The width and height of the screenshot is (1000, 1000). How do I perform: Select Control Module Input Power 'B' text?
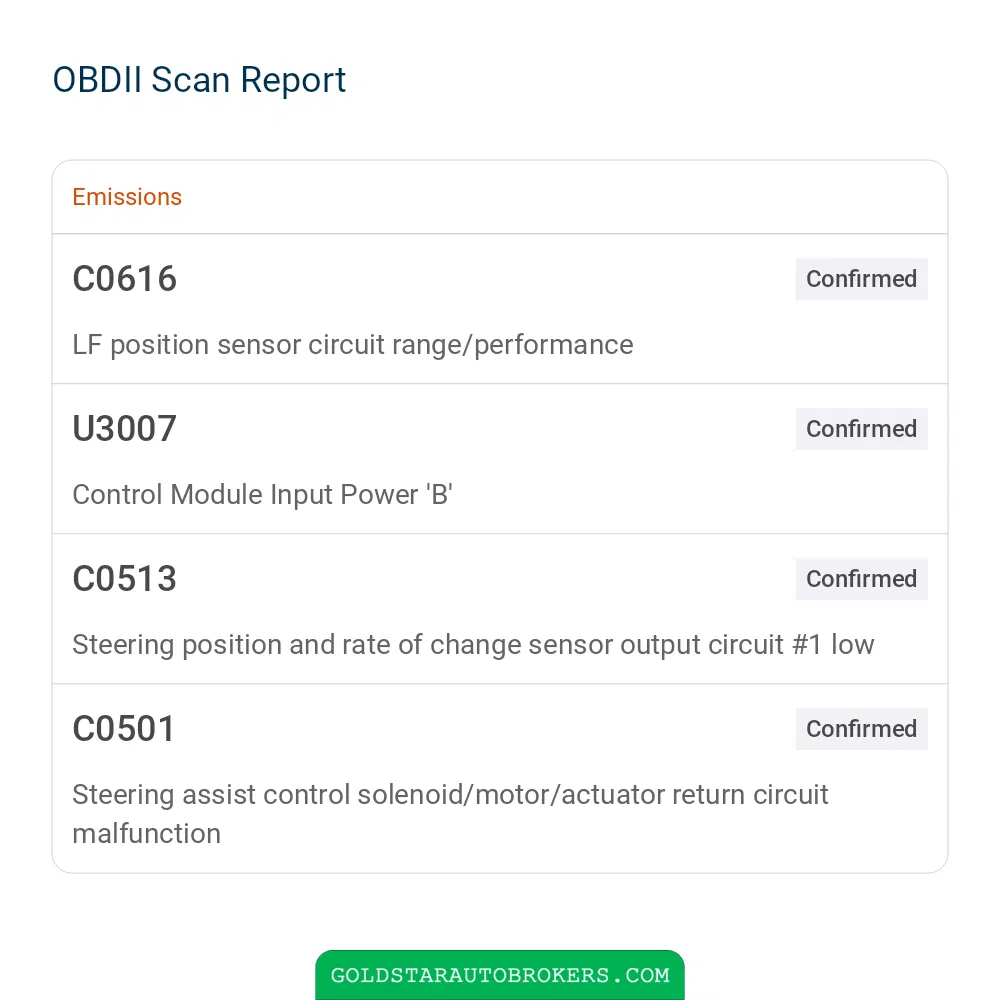[262, 495]
